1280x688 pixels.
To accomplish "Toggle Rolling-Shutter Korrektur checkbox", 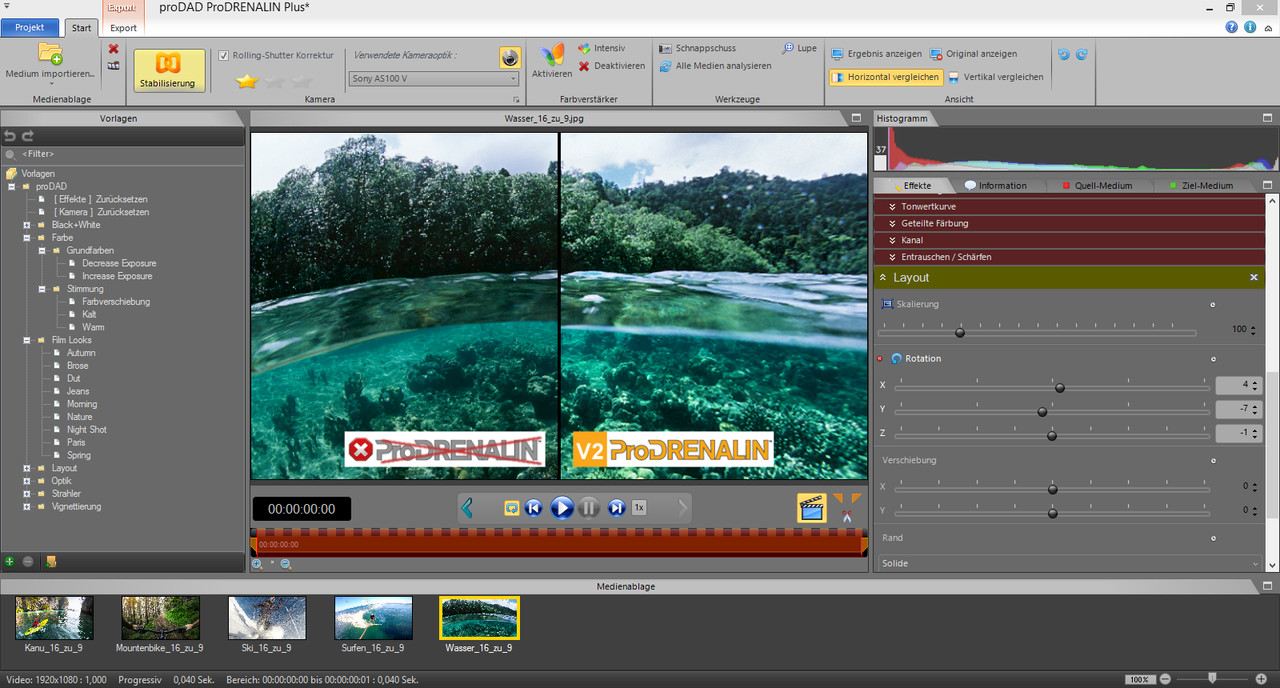I will pos(224,55).
